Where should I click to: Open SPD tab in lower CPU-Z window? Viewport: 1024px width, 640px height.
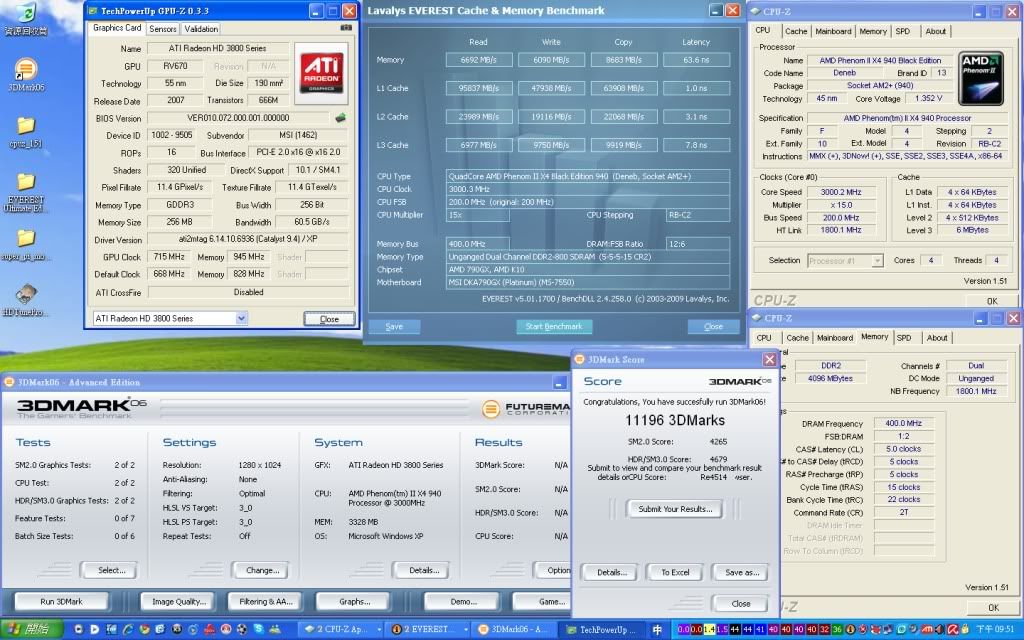click(x=904, y=338)
